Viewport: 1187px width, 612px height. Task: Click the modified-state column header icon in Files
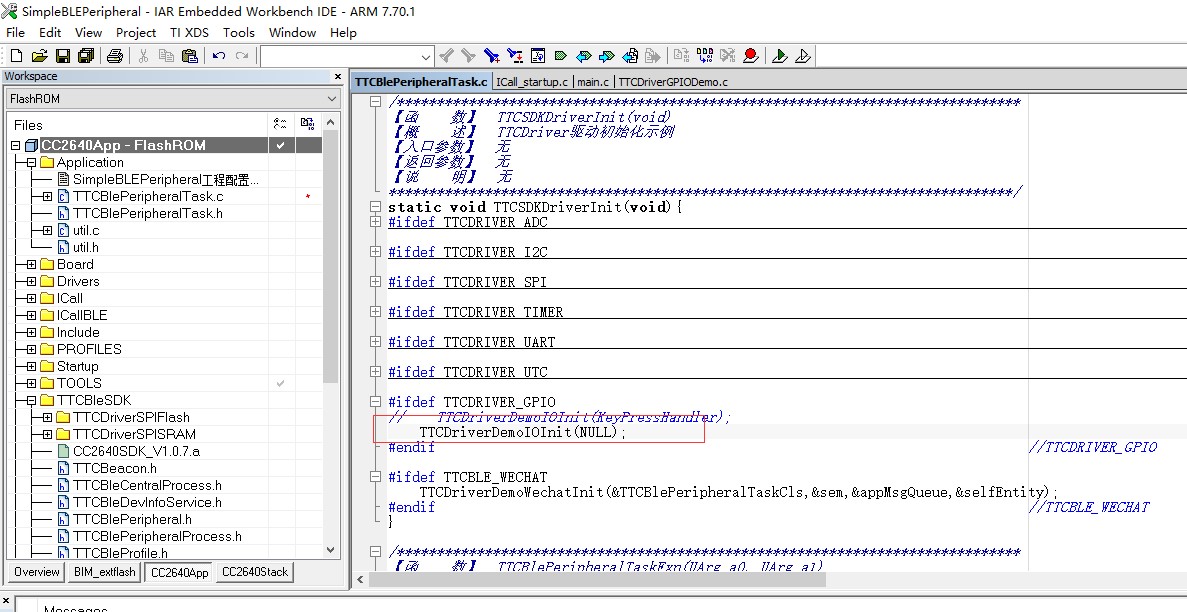[307, 124]
